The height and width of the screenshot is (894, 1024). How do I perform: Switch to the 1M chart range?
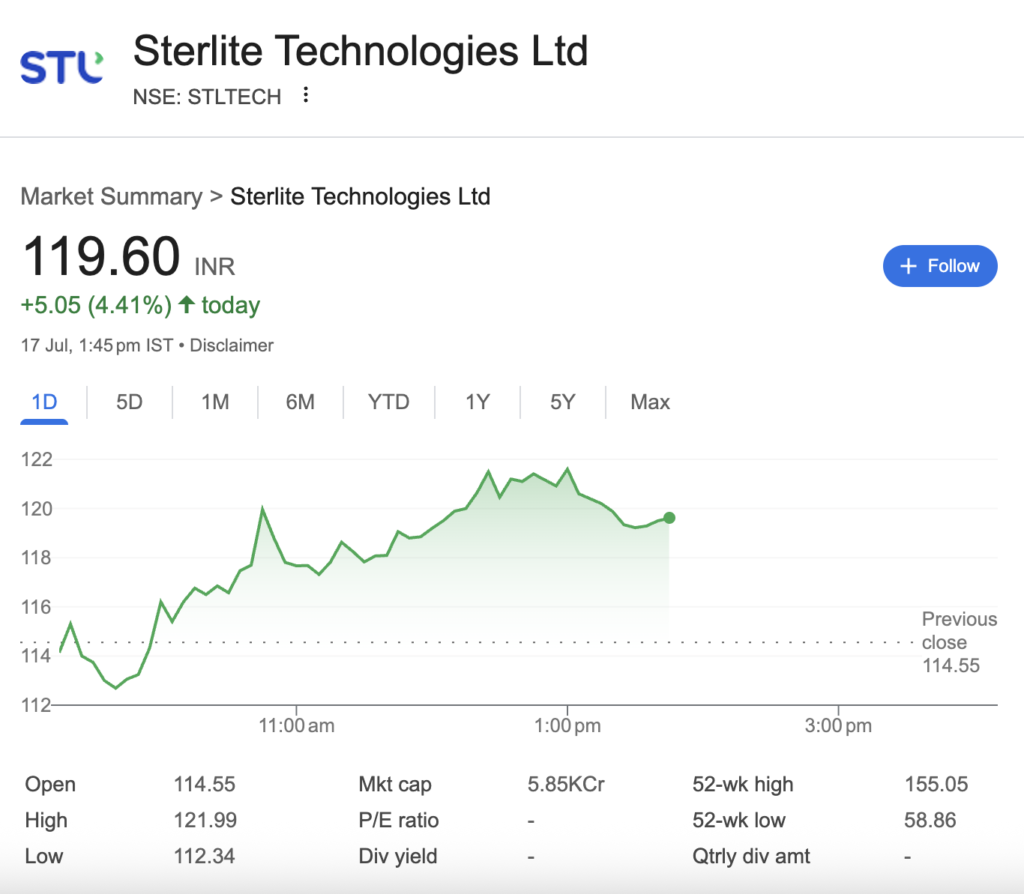click(x=215, y=402)
